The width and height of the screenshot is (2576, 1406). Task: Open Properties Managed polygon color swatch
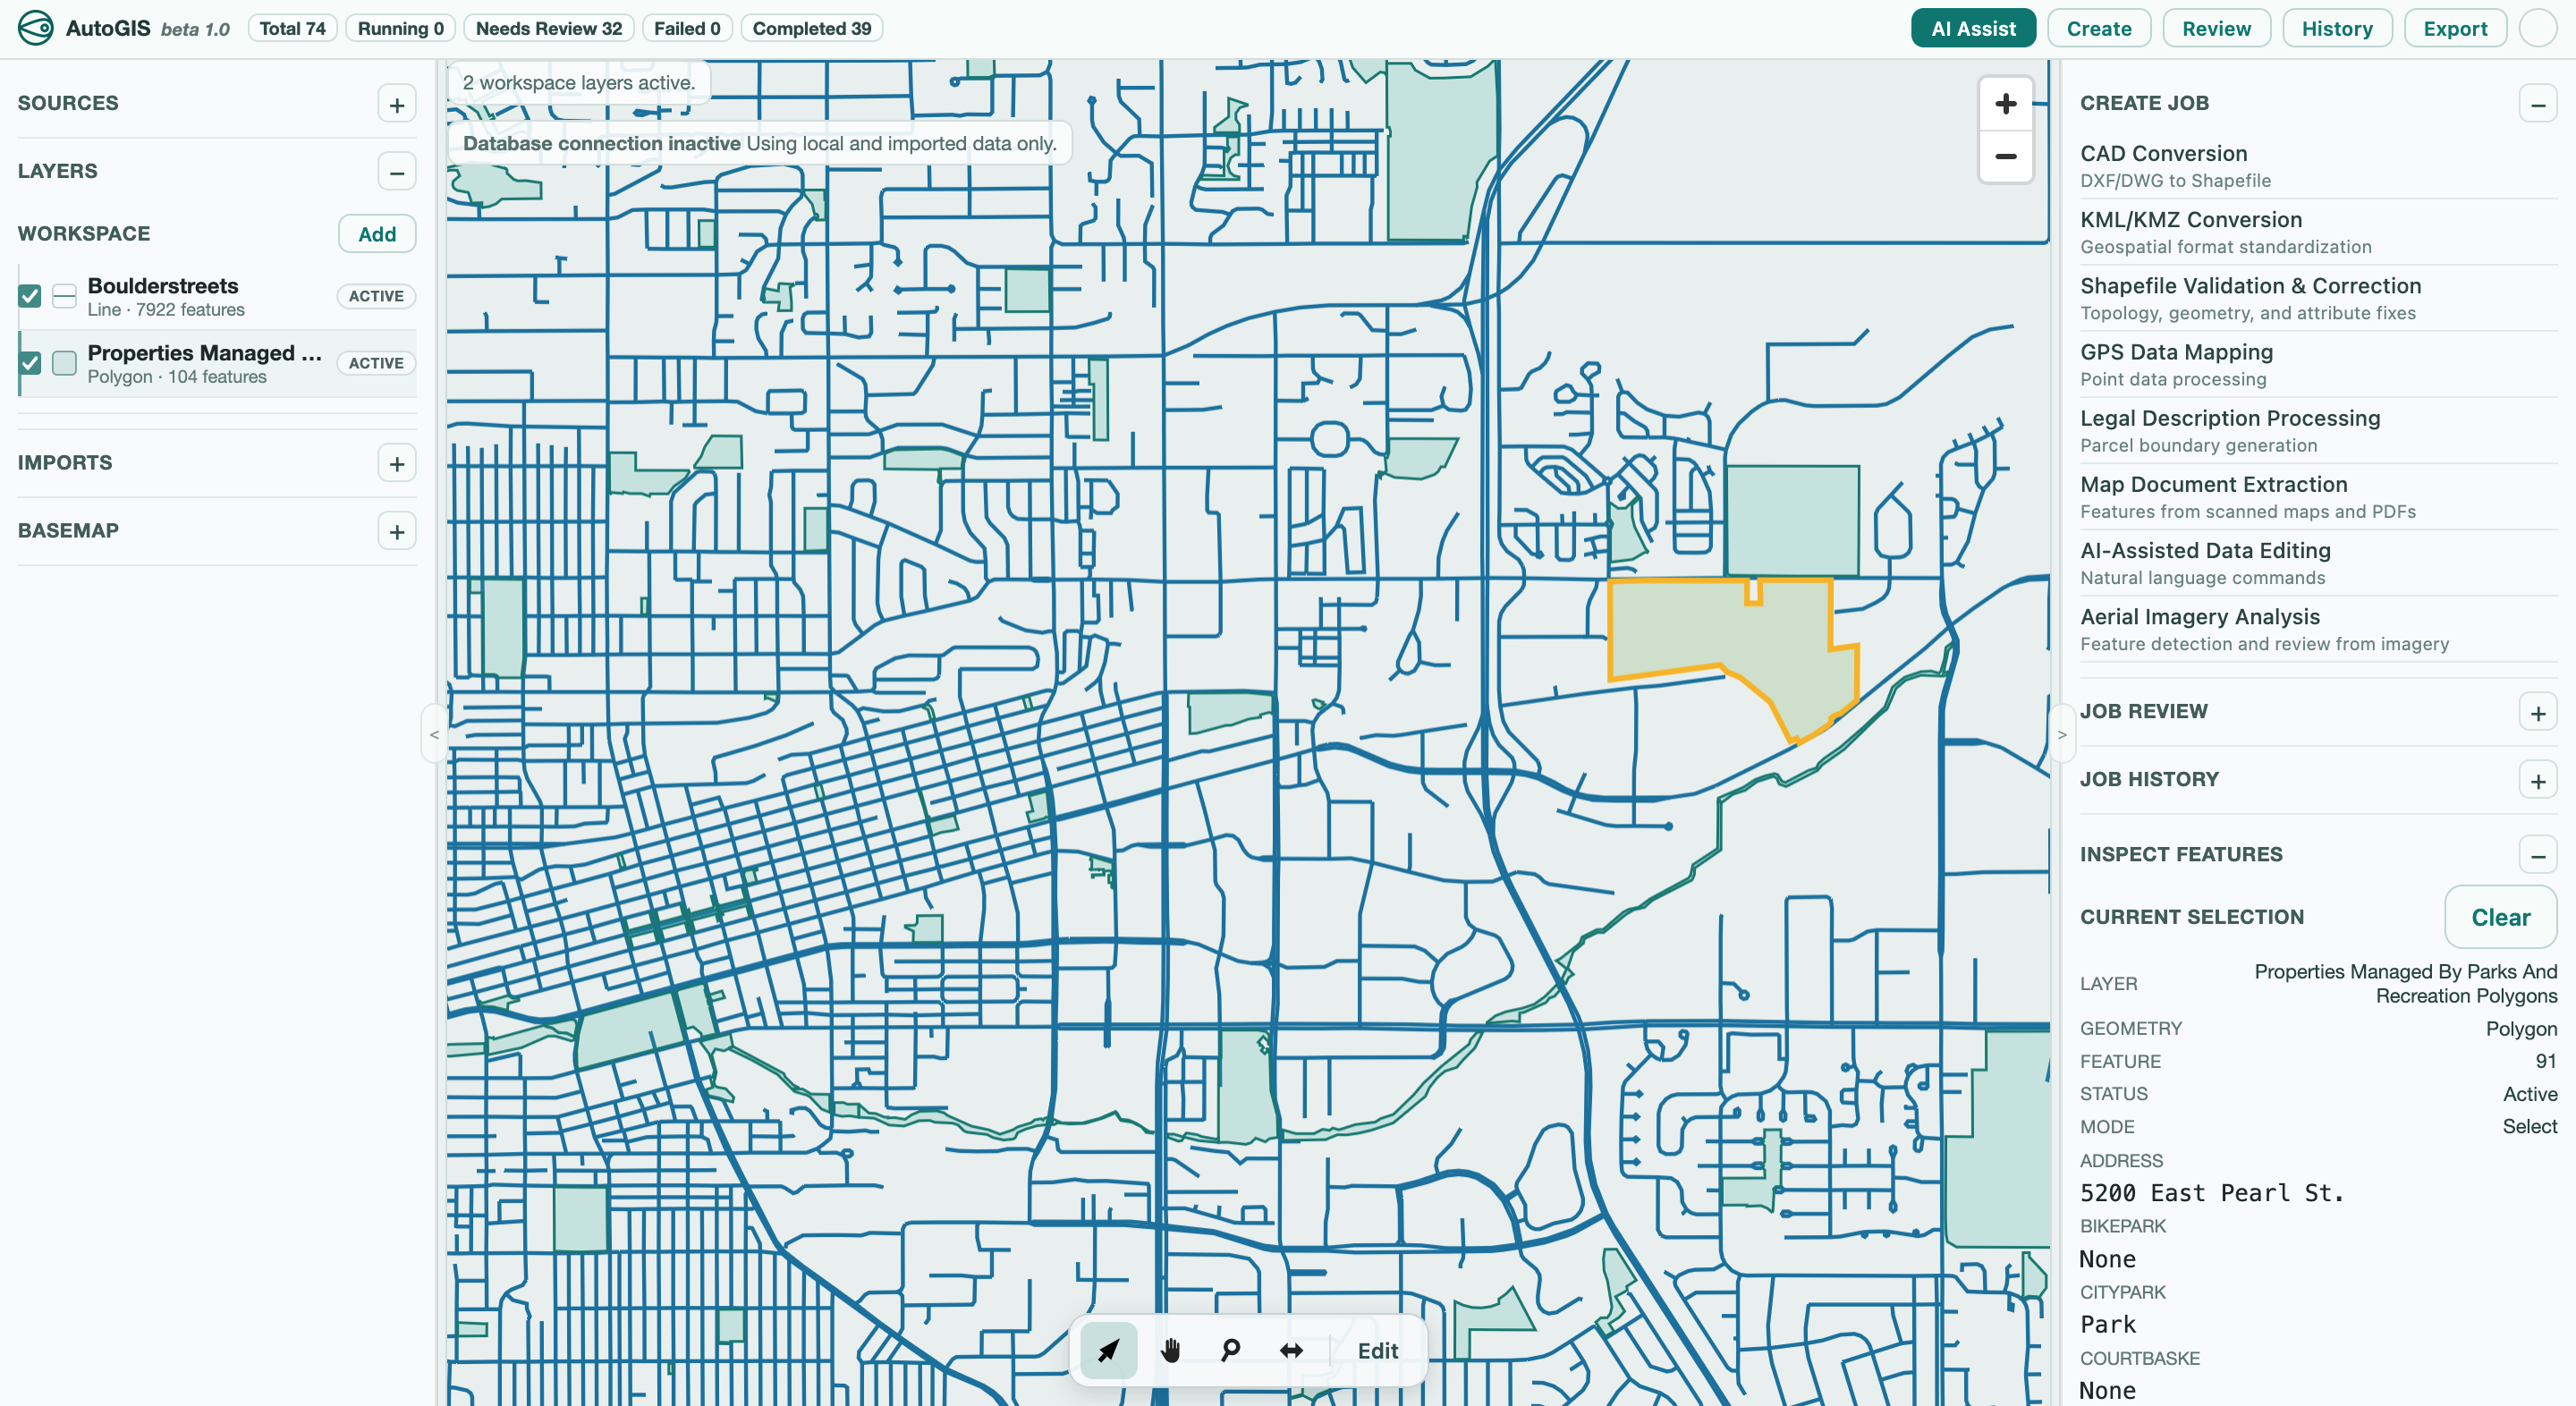[64, 363]
